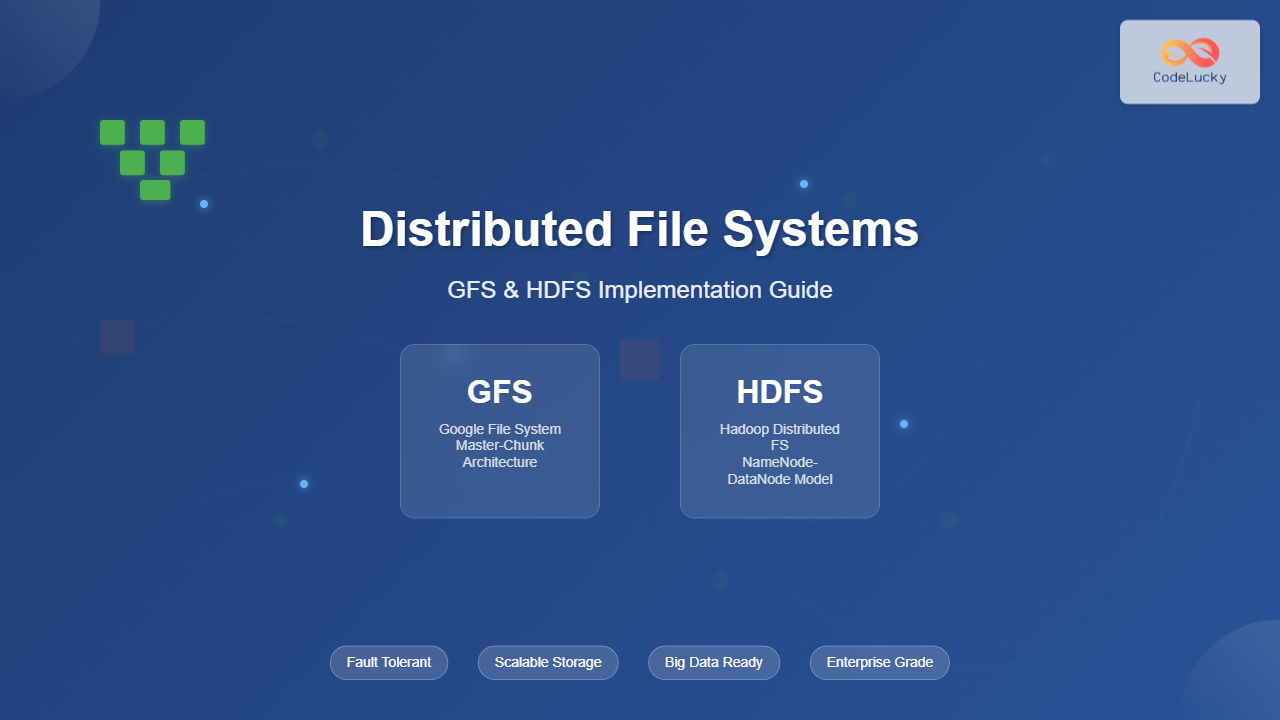Choose the Big Data Ready pill

coord(714,662)
